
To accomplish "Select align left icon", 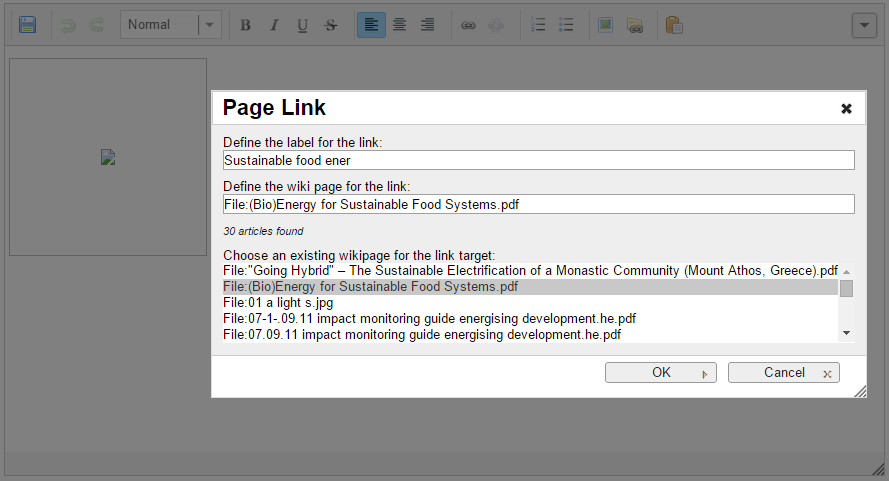I will click(x=371, y=25).
